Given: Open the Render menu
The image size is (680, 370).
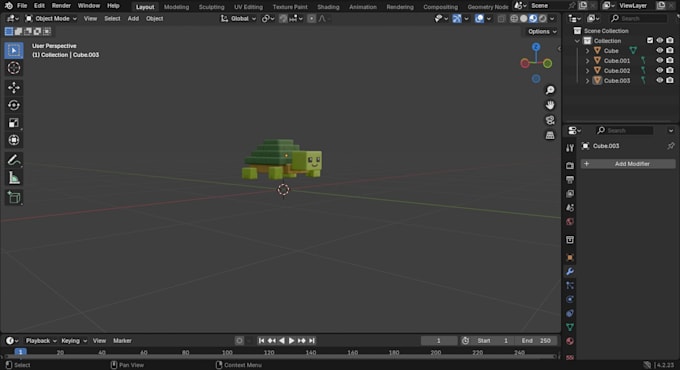Looking at the screenshot, I should tap(61, 6).
